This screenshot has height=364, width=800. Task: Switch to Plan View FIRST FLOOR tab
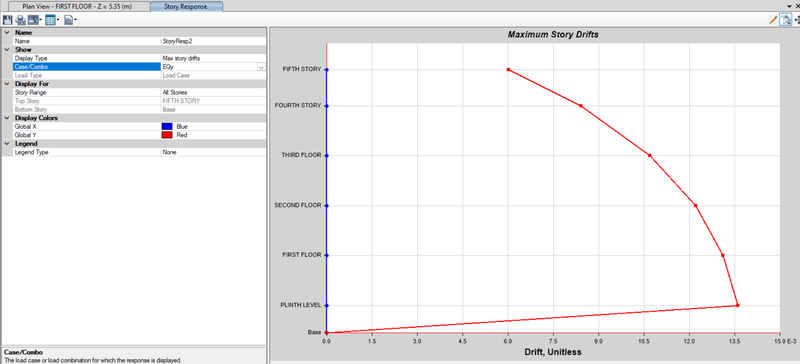click(x=77, y=7)
